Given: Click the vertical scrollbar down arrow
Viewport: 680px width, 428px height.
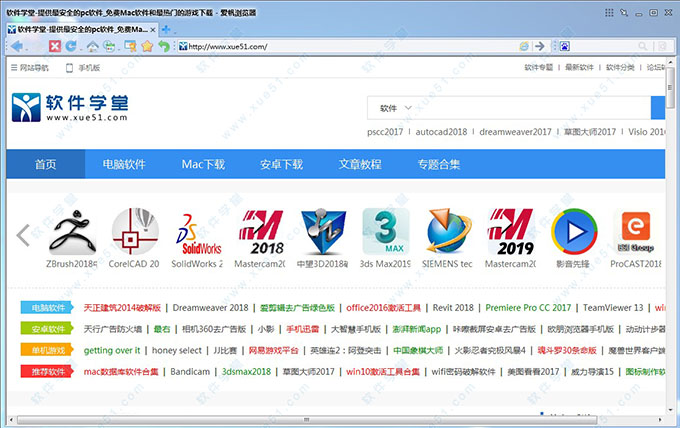Looking at the screenshot, I should [670, 410].
